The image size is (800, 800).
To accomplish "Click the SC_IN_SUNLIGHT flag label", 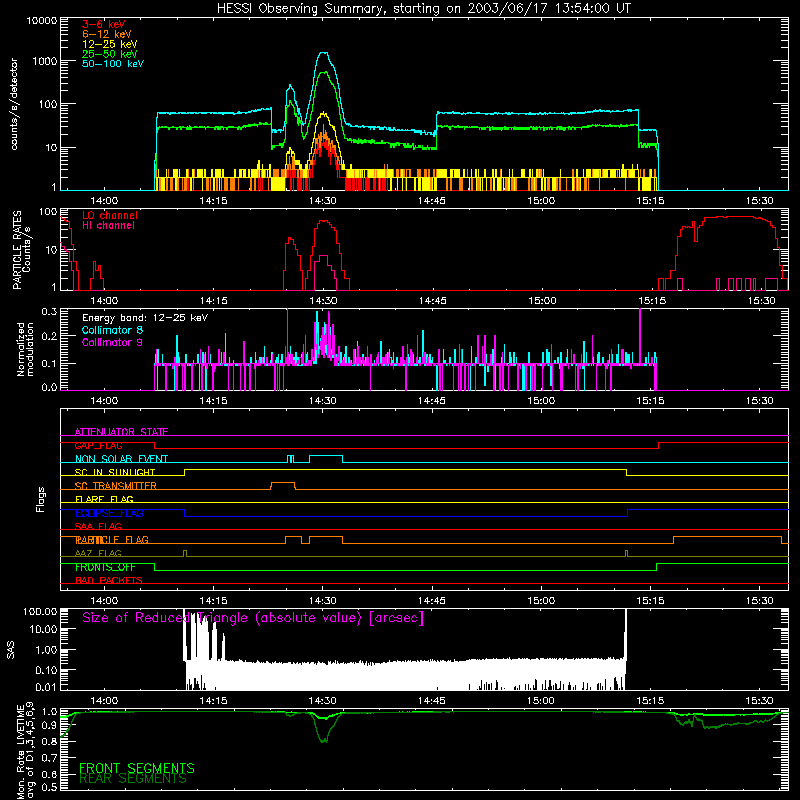I will pos(115,472).
